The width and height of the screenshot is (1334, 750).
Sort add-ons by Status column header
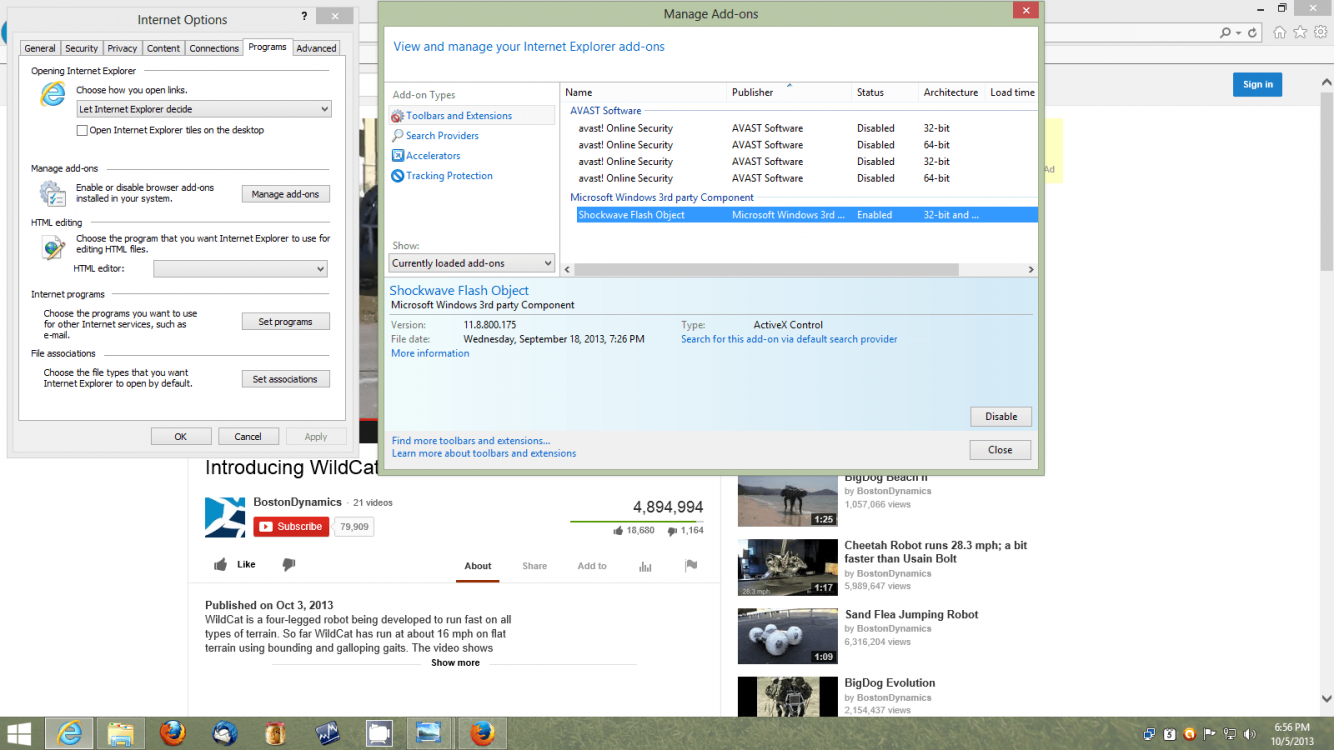885,92
